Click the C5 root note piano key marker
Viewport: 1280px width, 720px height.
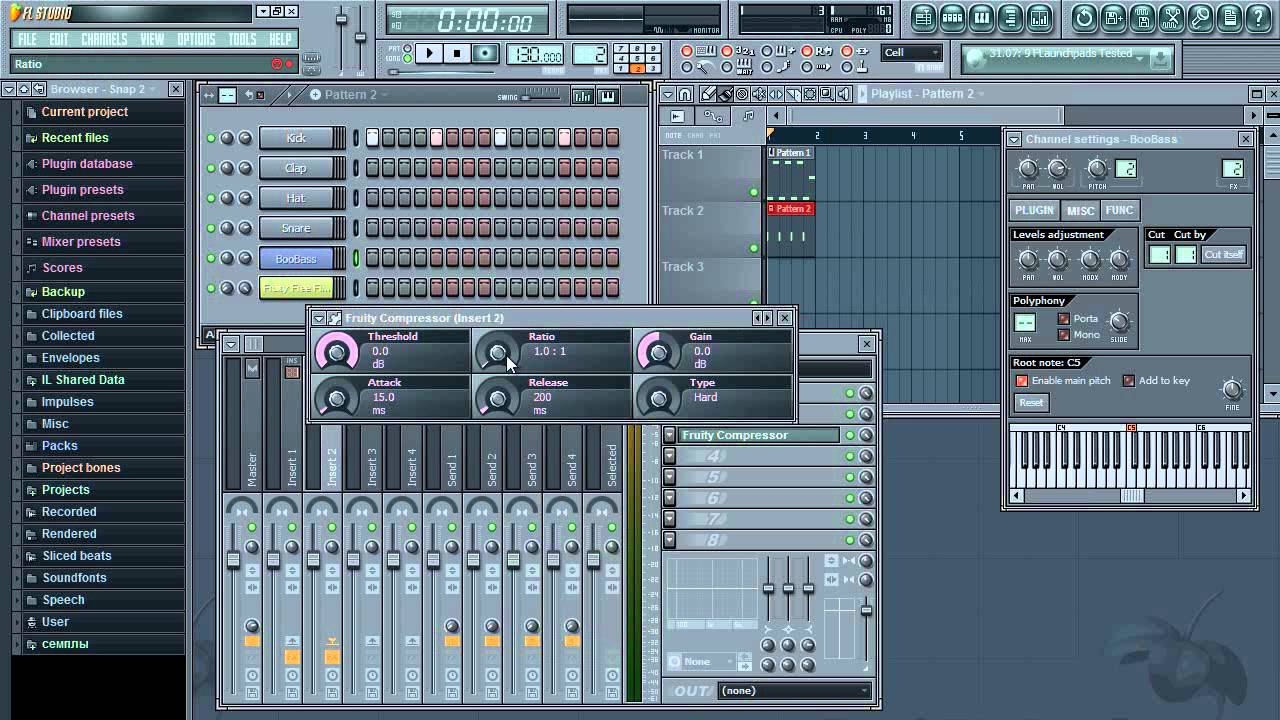[x=1131, y=428]
